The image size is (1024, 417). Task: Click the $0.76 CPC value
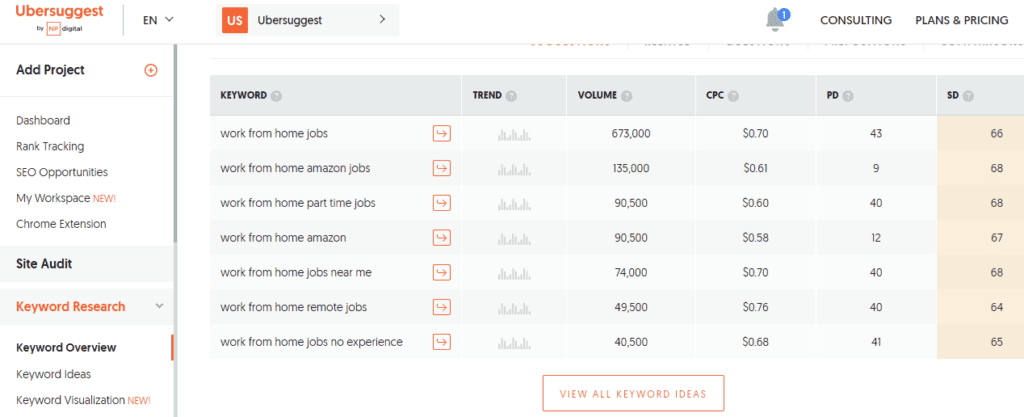tap(756, 307)
